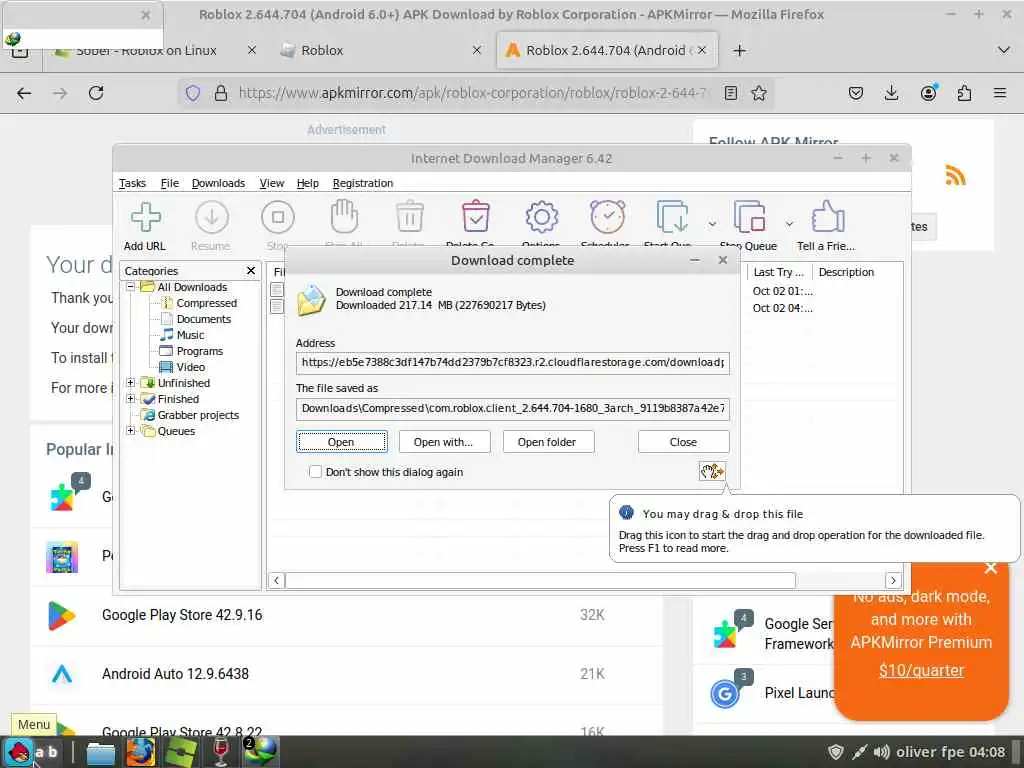This screenshot has width=1024, height=768.
Task: Open the list all tabs chevron
Action: click(1004, 50)
